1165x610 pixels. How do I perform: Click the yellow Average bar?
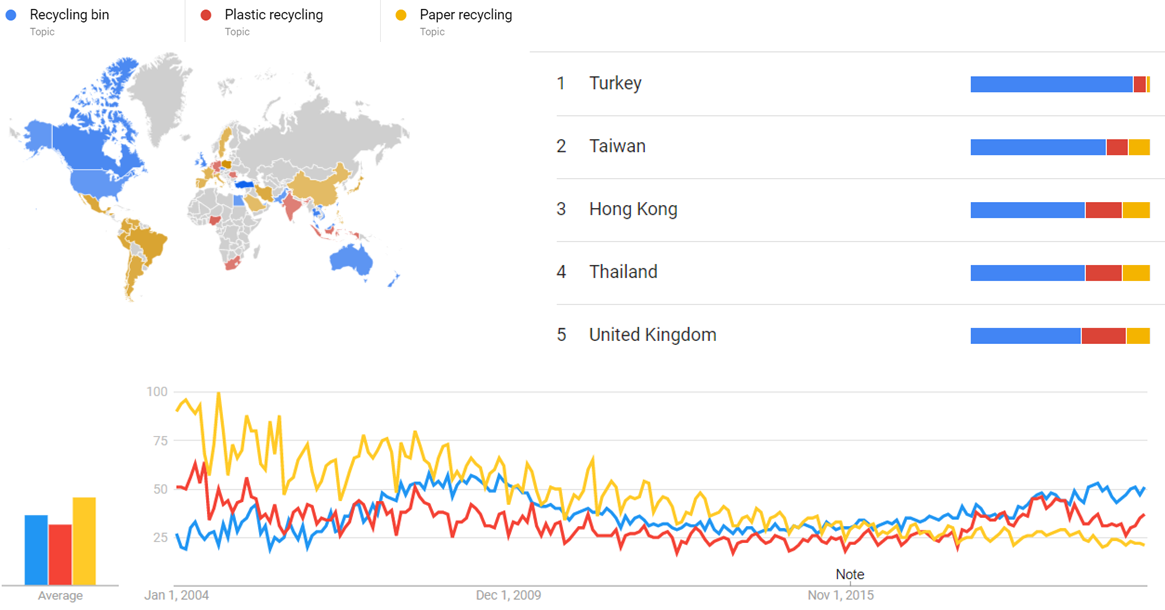click(84, 541)
